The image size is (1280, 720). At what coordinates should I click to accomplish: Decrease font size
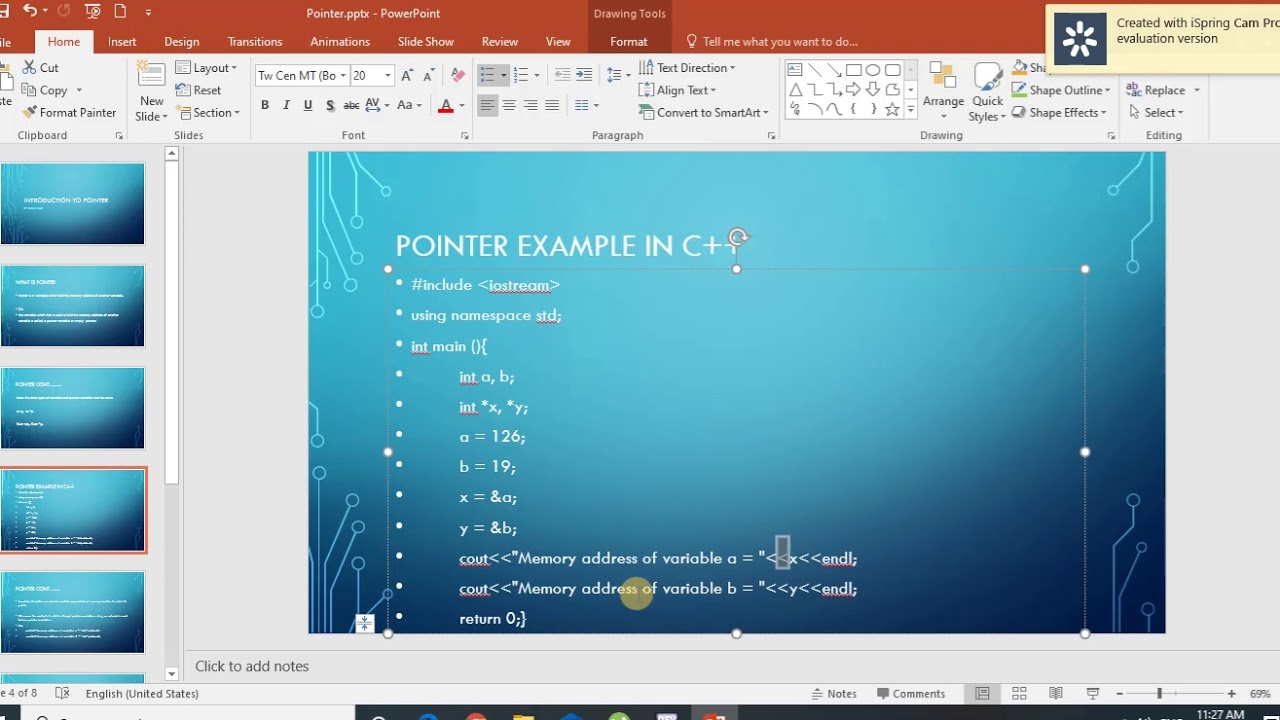(x=428, y=75)
